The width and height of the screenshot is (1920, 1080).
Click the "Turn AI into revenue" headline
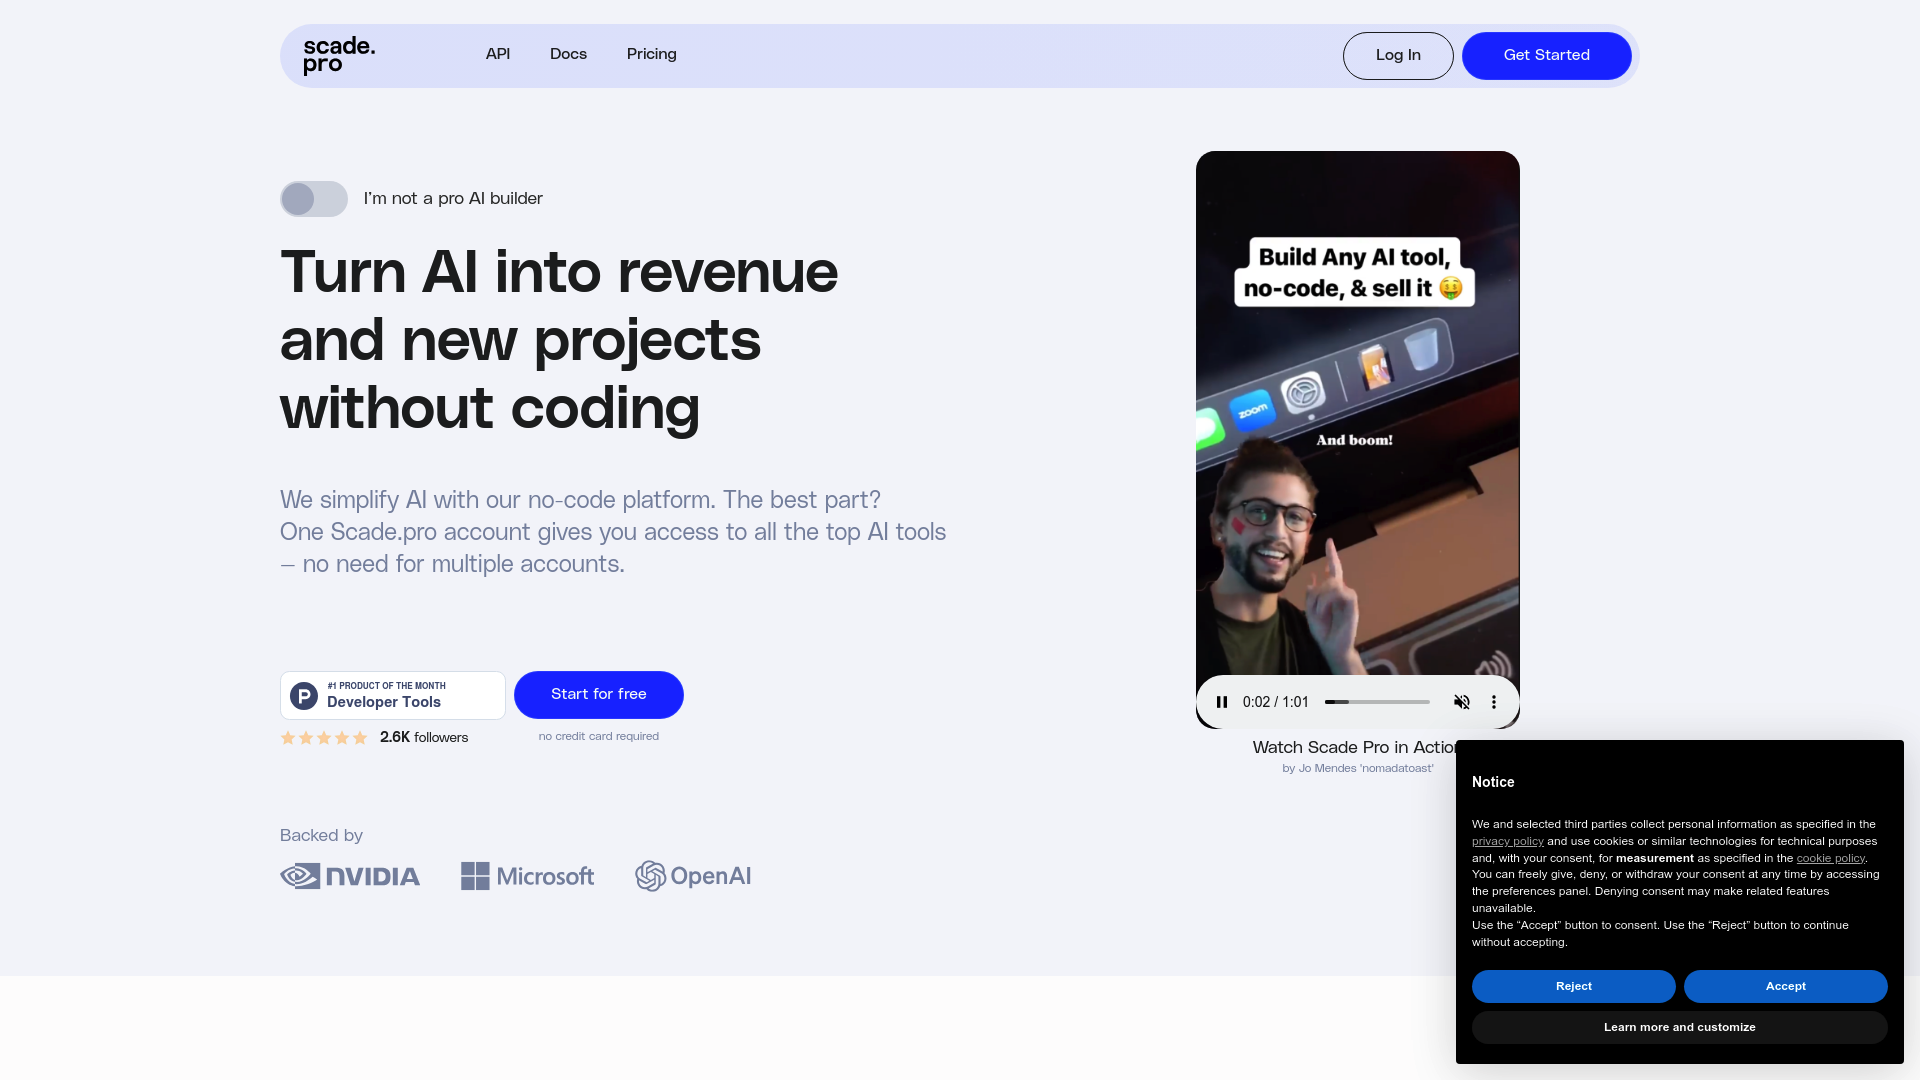(559, 340)
